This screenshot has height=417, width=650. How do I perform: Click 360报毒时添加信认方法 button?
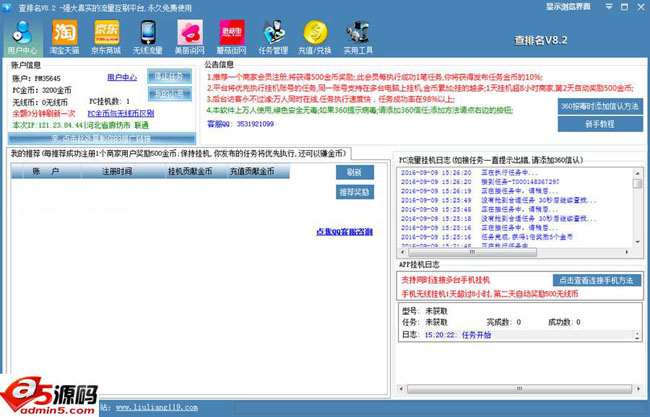tap(600, 106)
